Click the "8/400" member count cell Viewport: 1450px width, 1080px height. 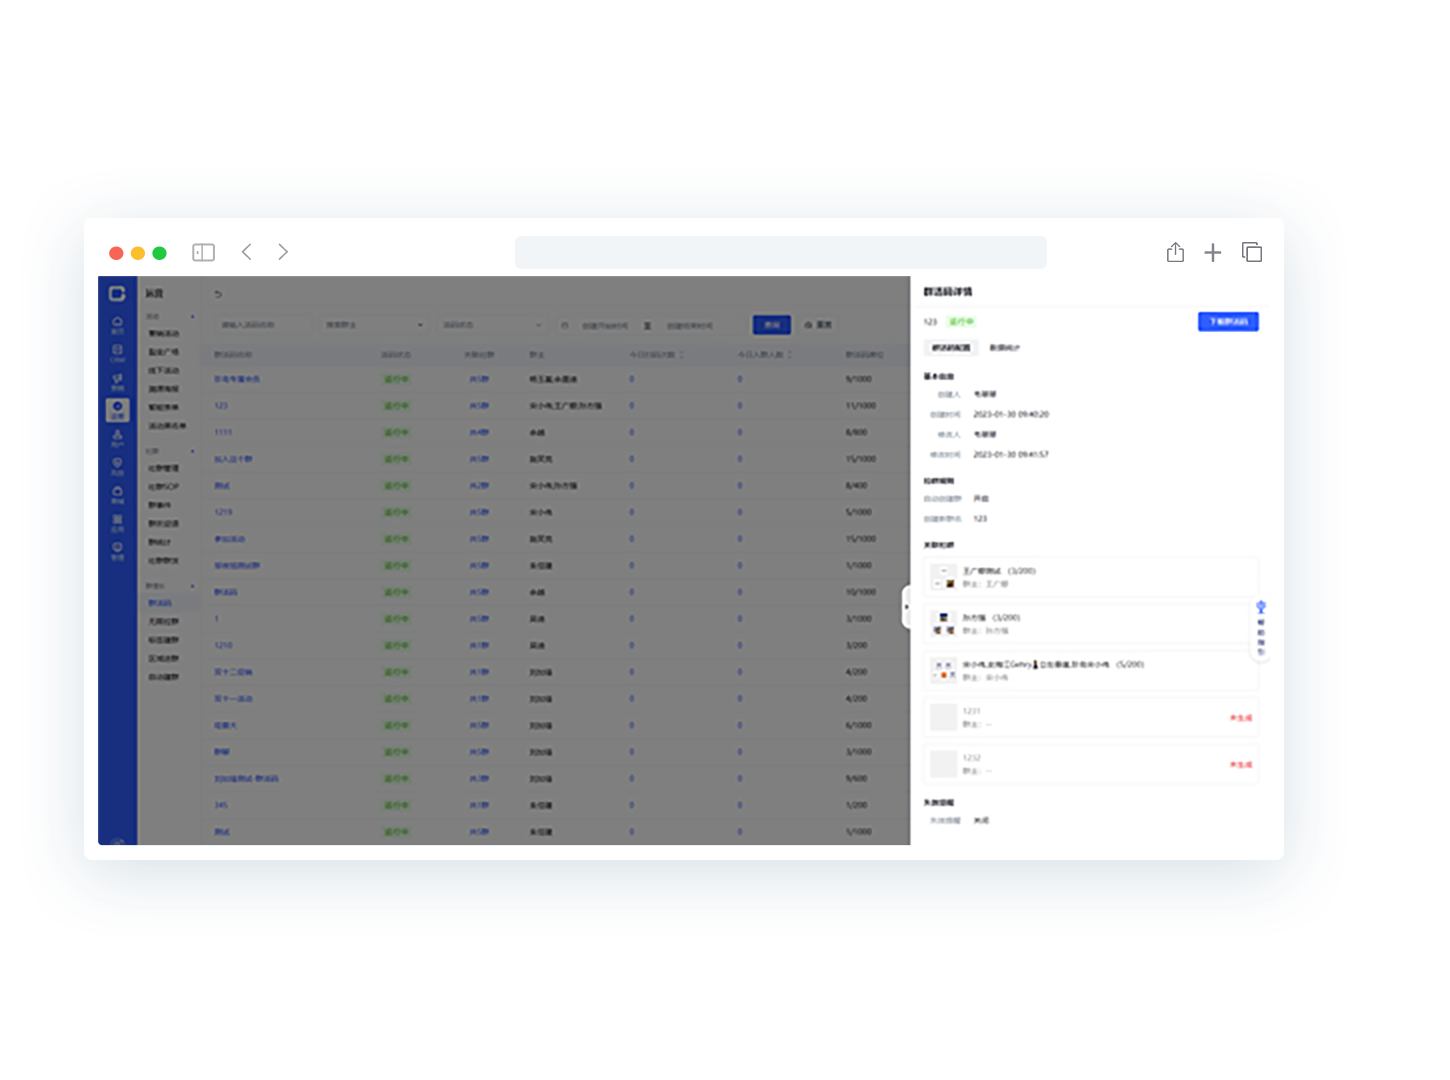click(x=857, y=486)
